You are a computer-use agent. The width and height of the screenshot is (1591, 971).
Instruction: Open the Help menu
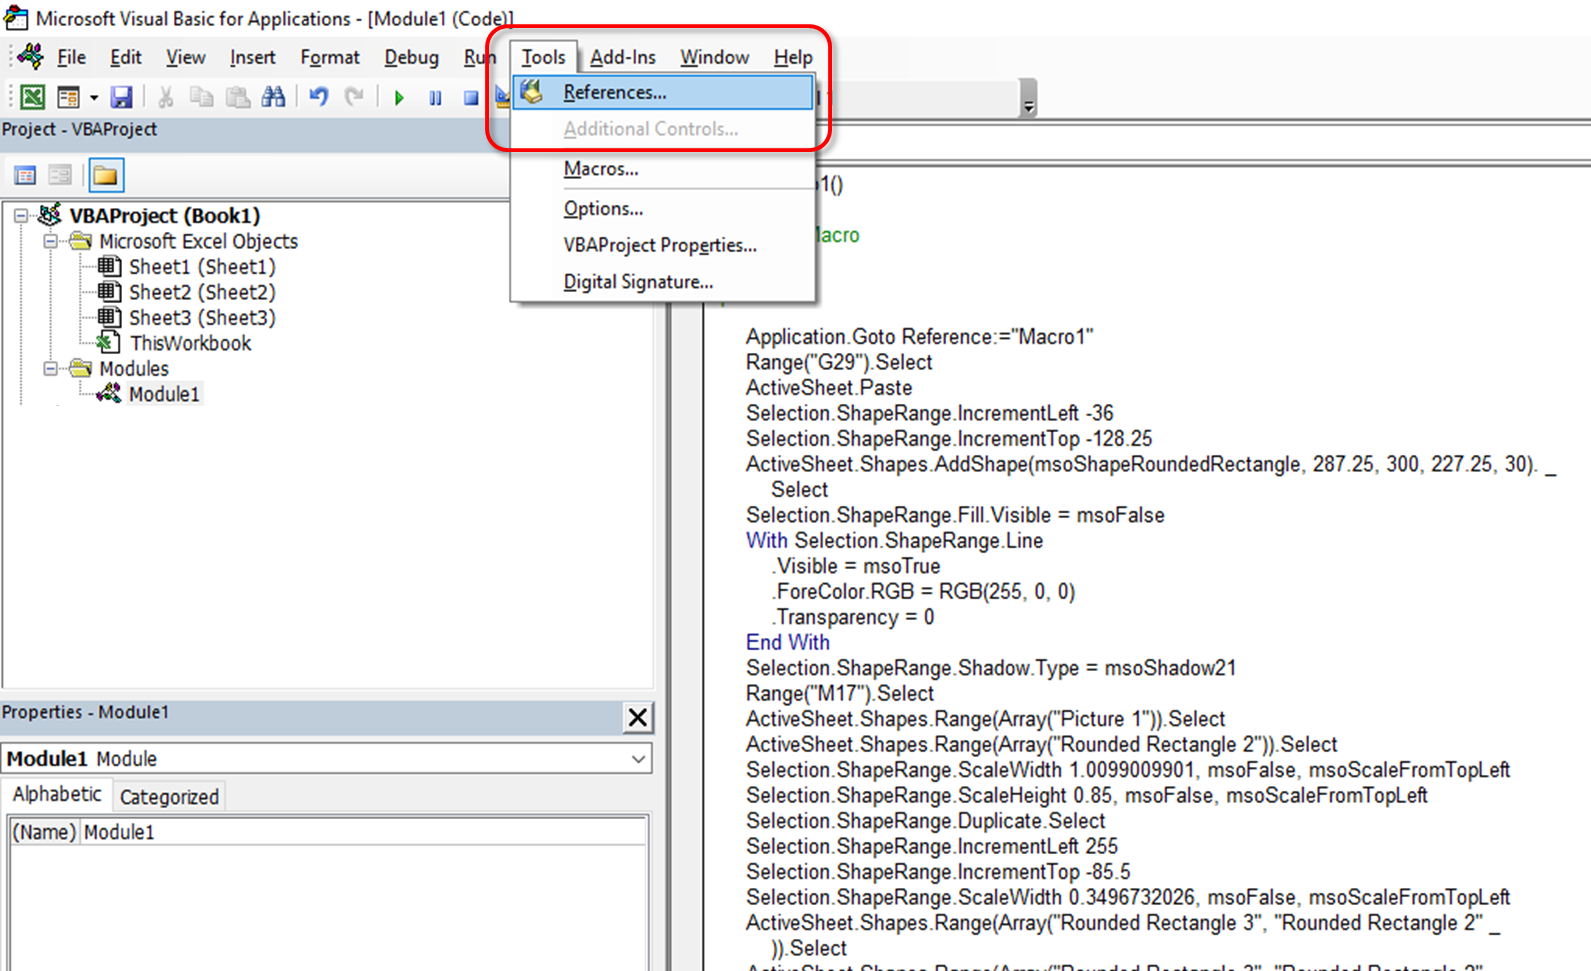click(x=792, y=57)
